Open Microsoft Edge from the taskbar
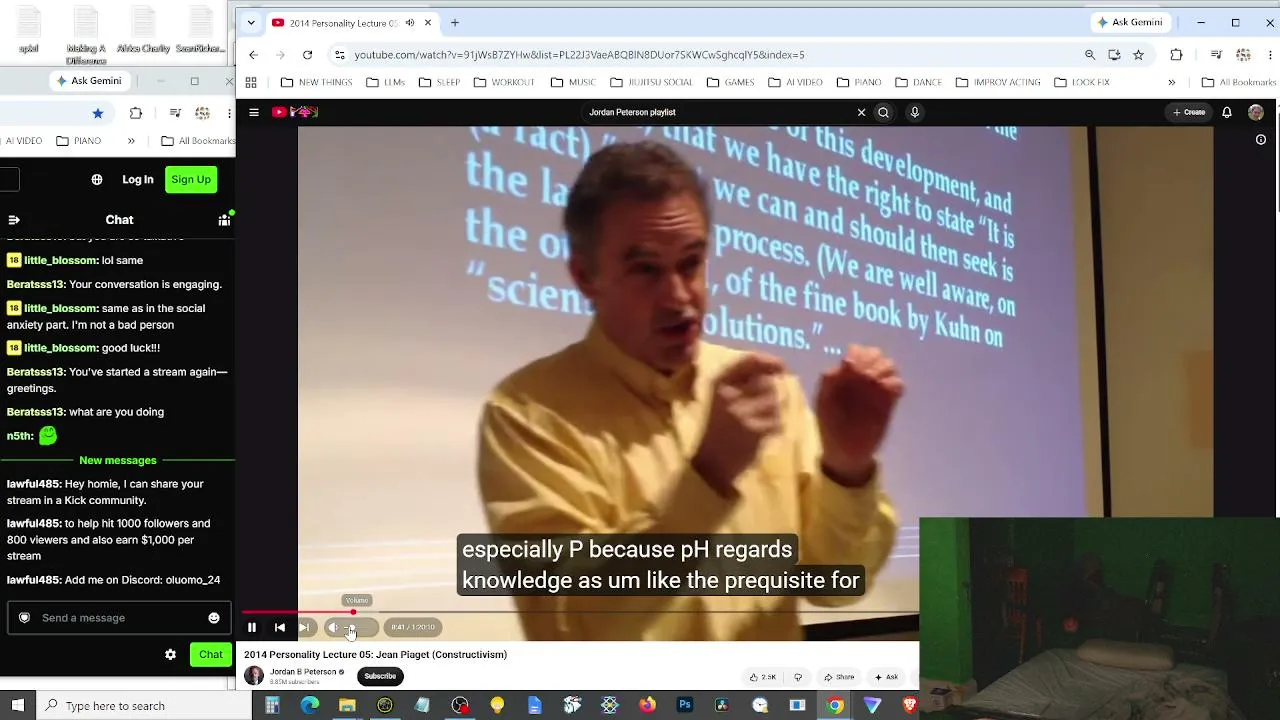This screenshot has height=720, width=1280. [310, 706]
